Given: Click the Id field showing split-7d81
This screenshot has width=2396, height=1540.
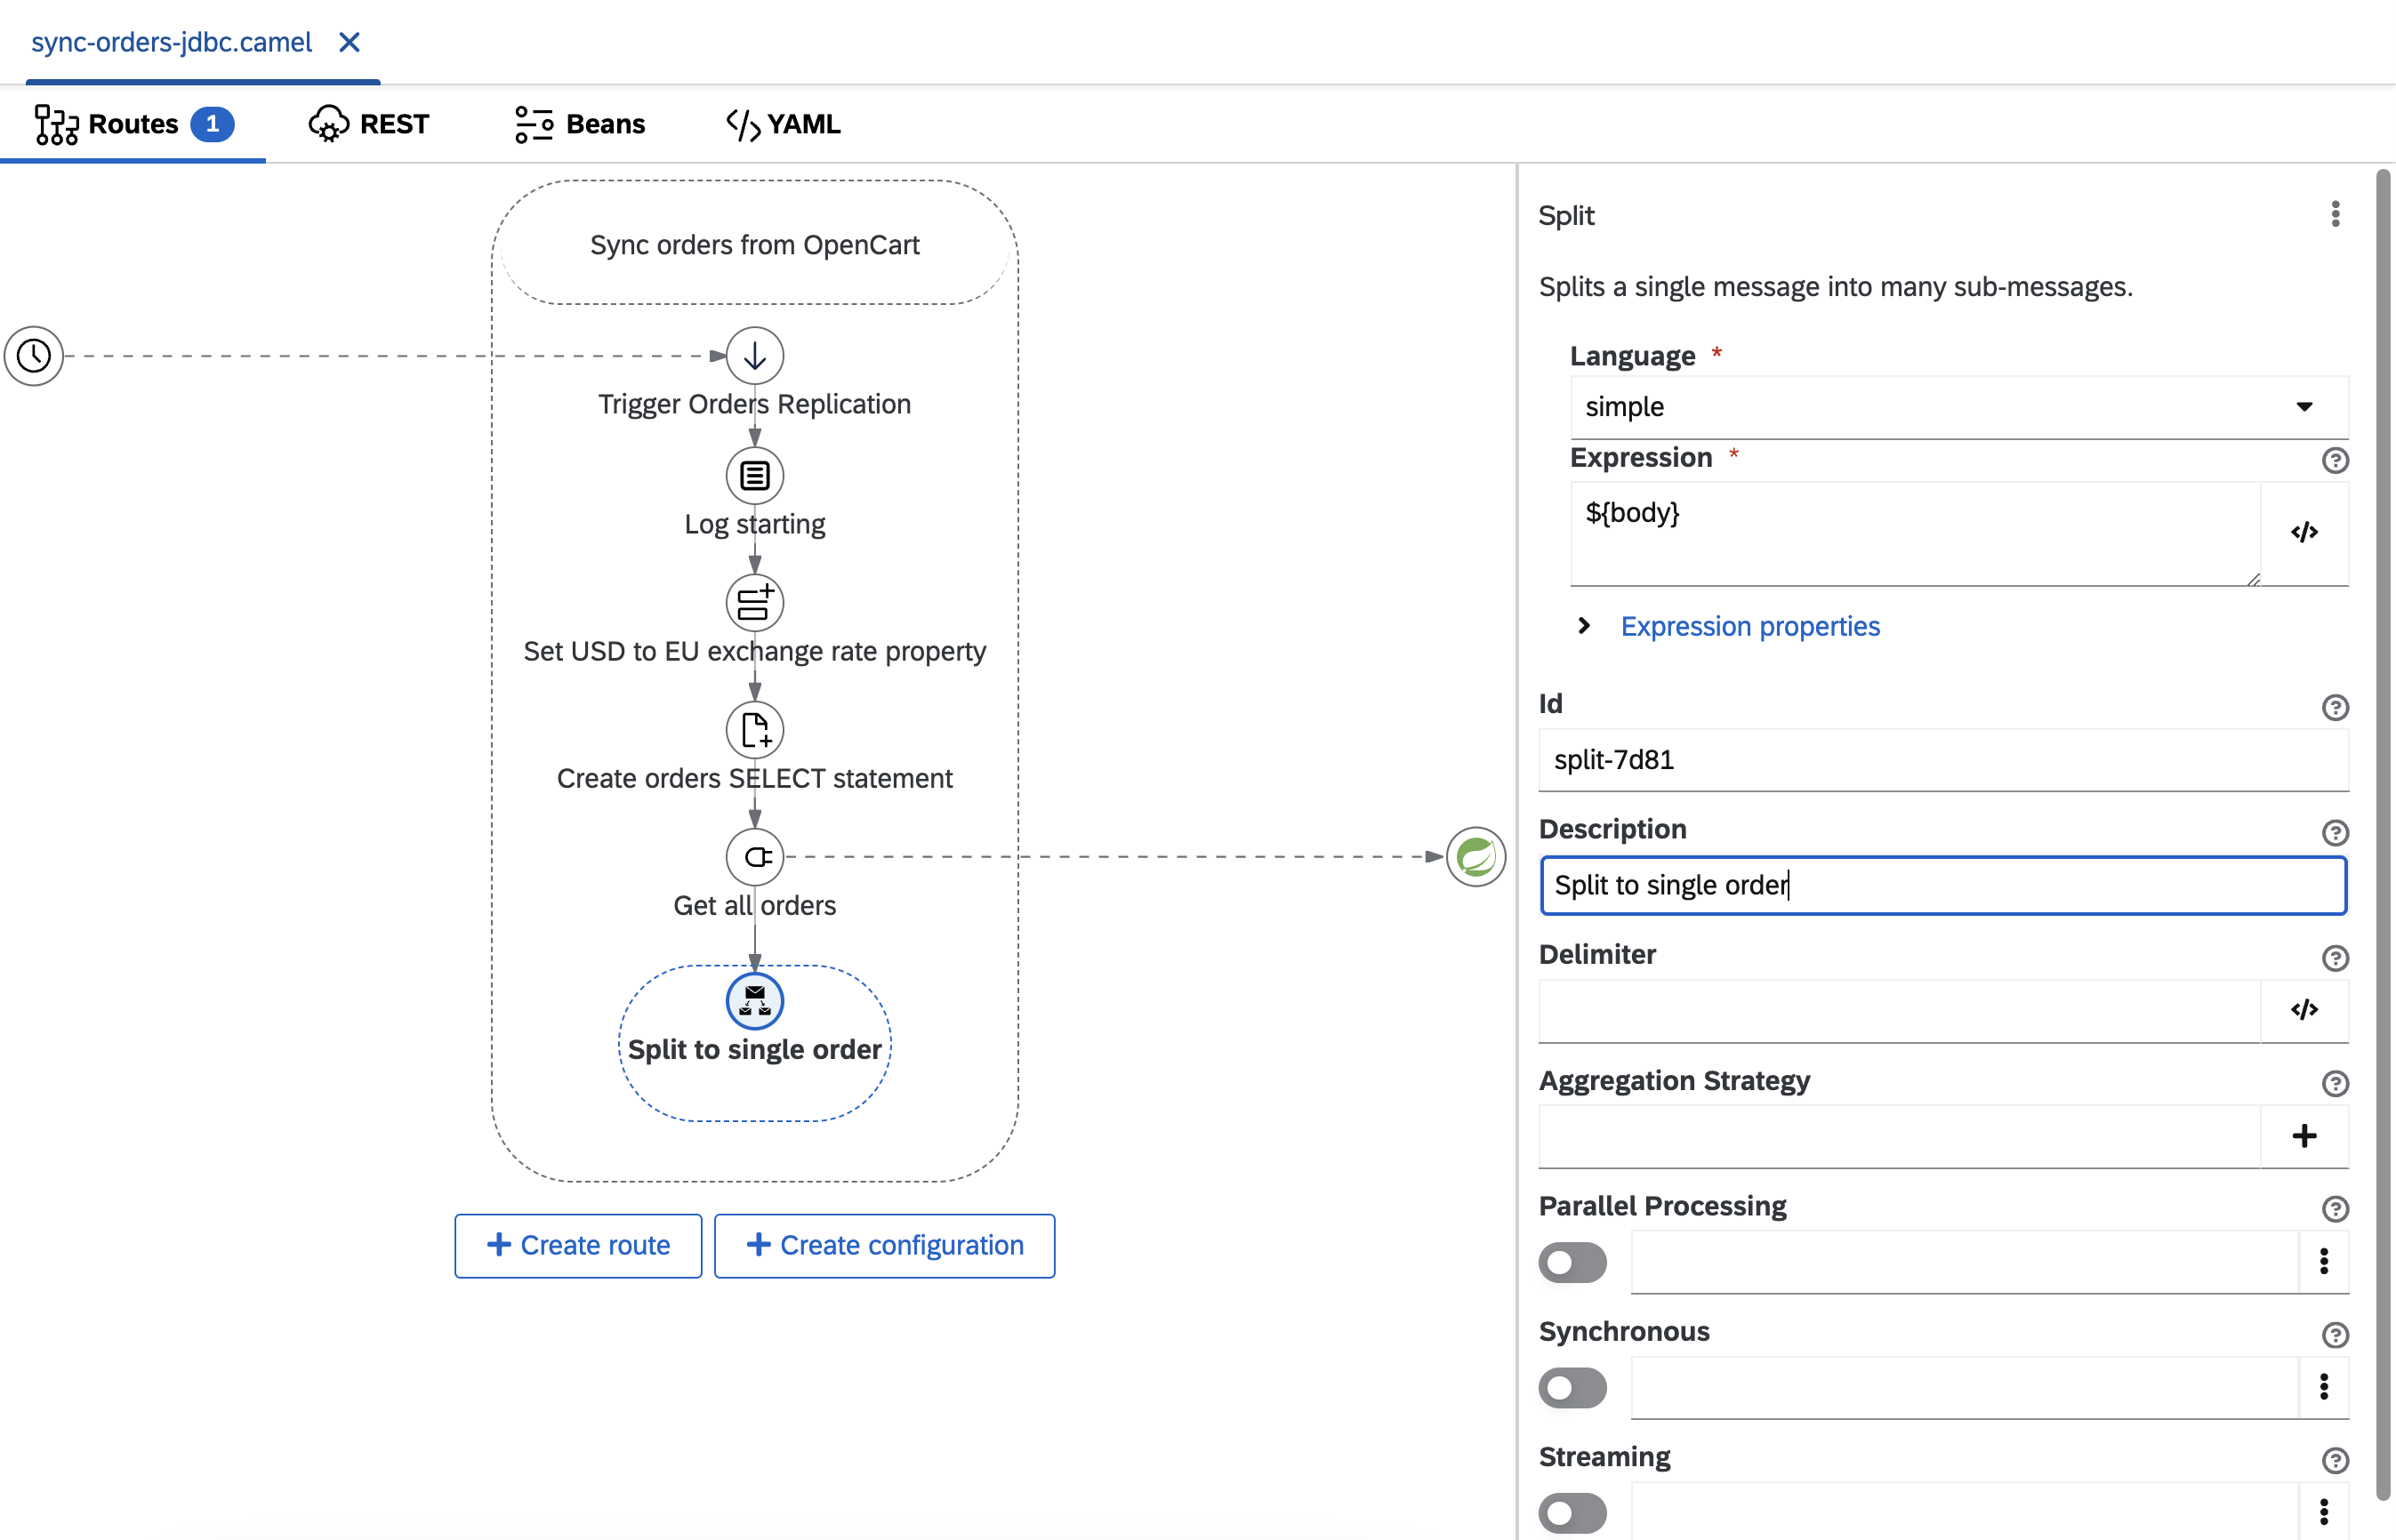Looking at the screenshot, I should (x=1942, y=760).
